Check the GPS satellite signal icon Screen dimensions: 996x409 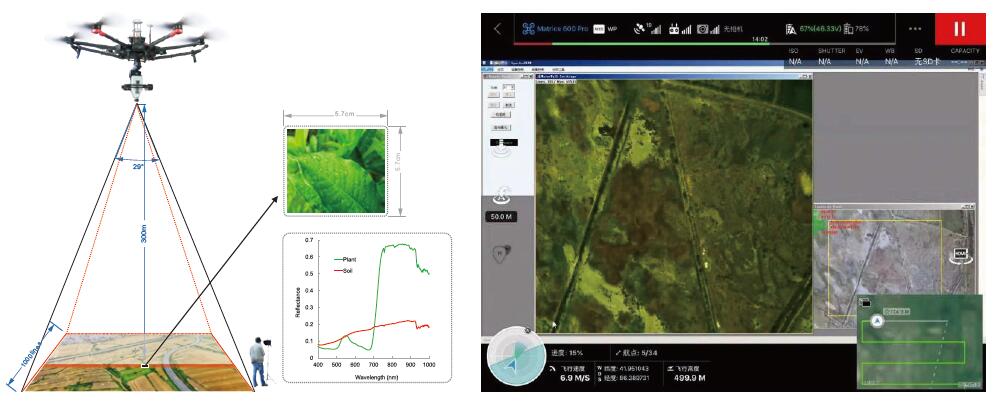pyautogui.click(x=637, y=29)
